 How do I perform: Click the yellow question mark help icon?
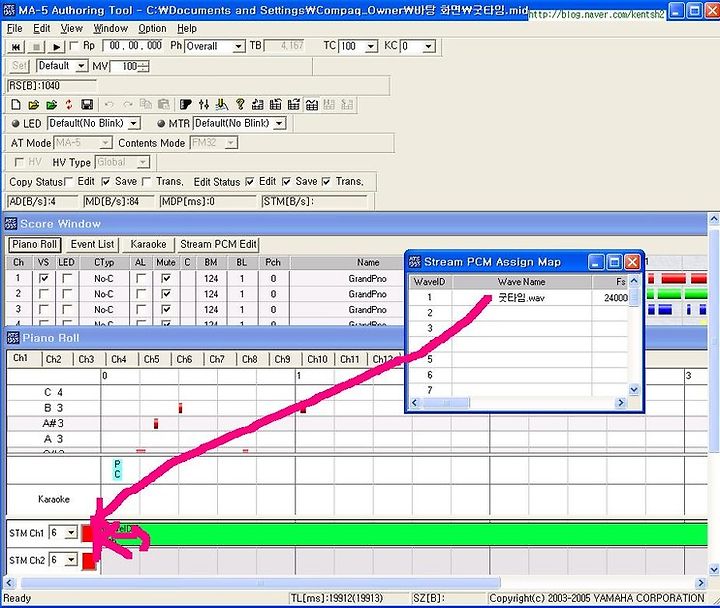[240, 105]
